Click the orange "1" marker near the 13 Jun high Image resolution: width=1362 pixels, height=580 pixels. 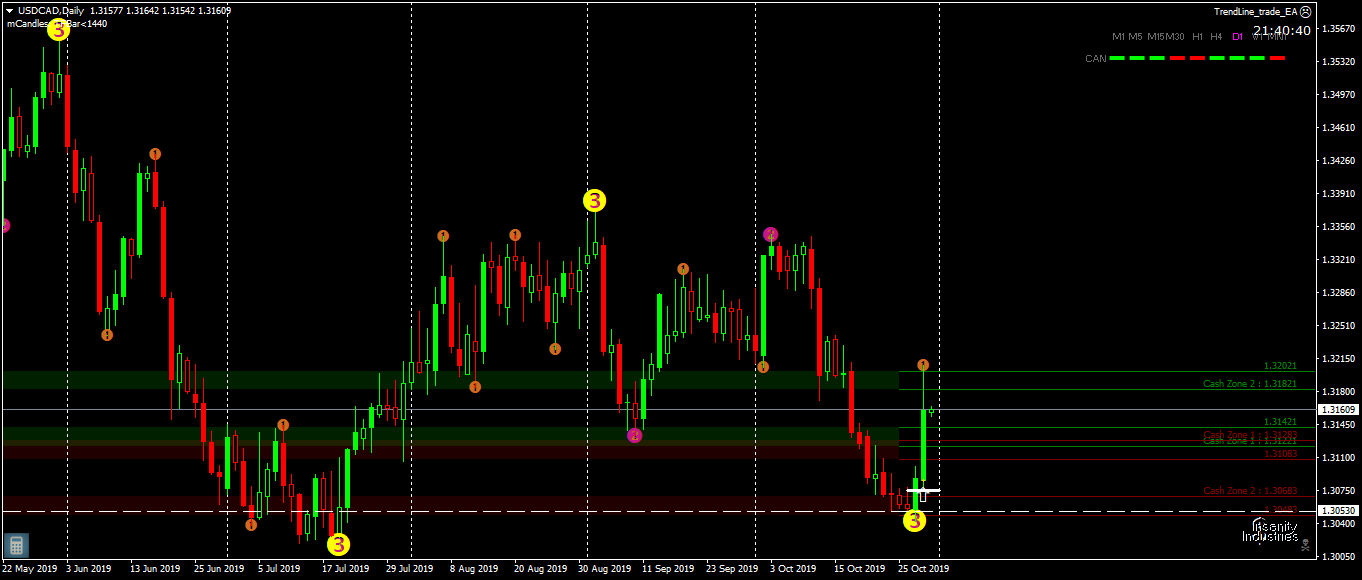[153, 153]
